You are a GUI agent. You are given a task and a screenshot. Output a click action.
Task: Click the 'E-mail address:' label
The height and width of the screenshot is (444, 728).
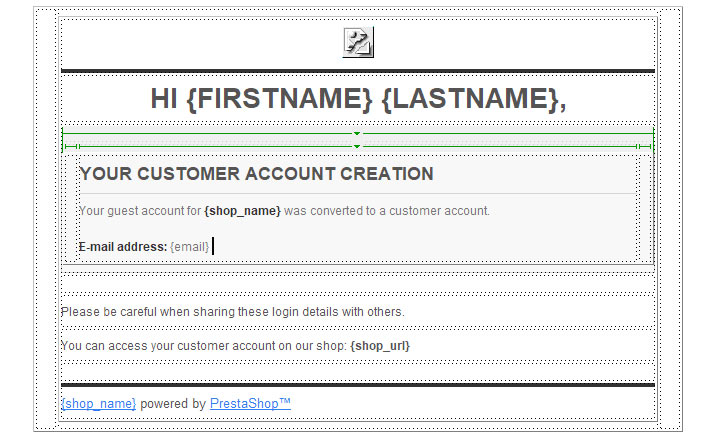[122, 246]
